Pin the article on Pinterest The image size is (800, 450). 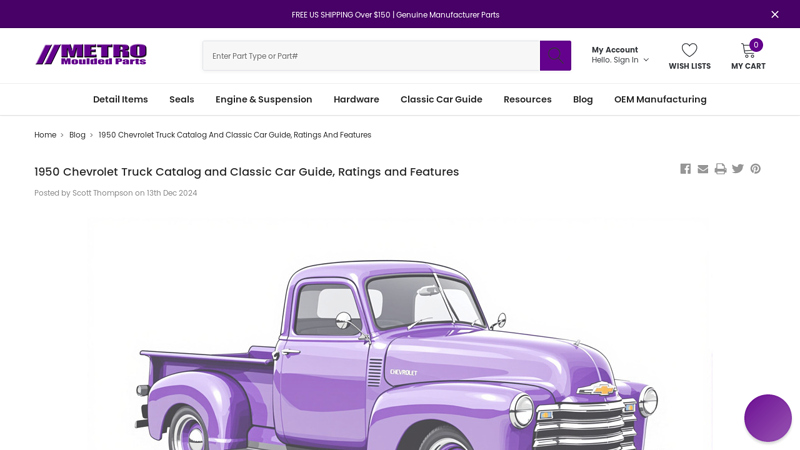(x=756, y=169)
